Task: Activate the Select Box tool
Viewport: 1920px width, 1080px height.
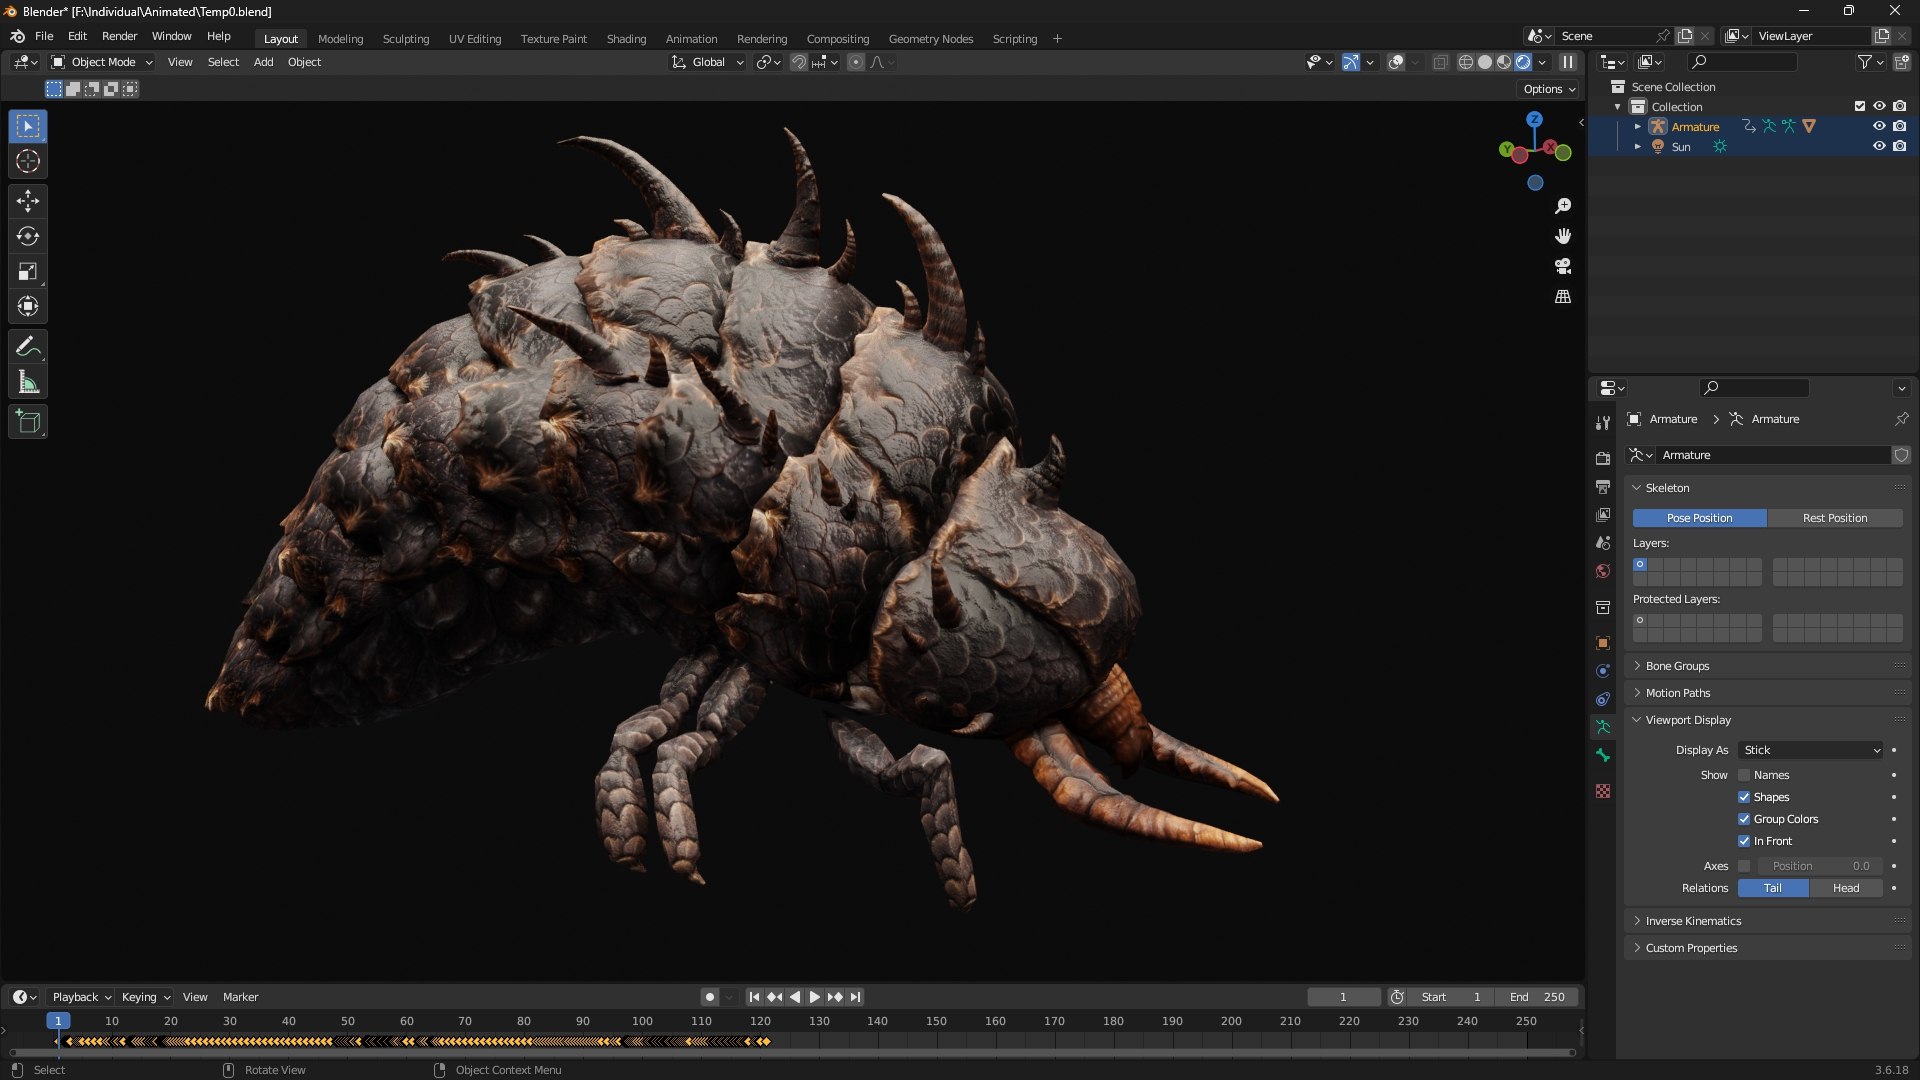Action: click(x=28, y=126)
